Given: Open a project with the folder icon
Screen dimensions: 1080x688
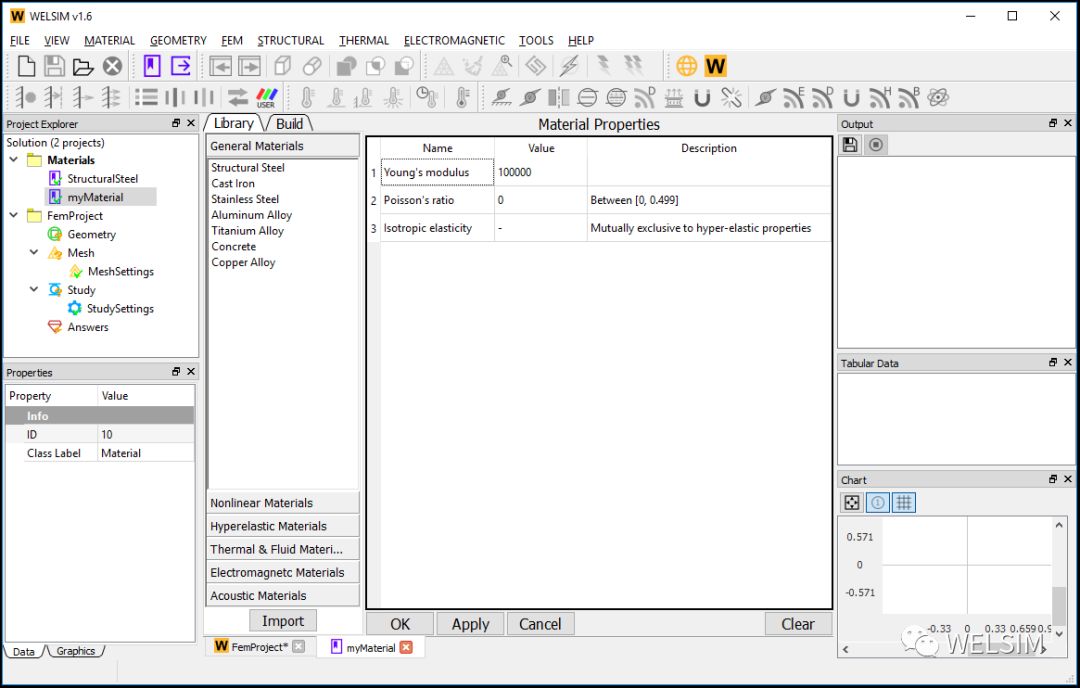Looking at the screenshot, I should click(x=83, y=66).
